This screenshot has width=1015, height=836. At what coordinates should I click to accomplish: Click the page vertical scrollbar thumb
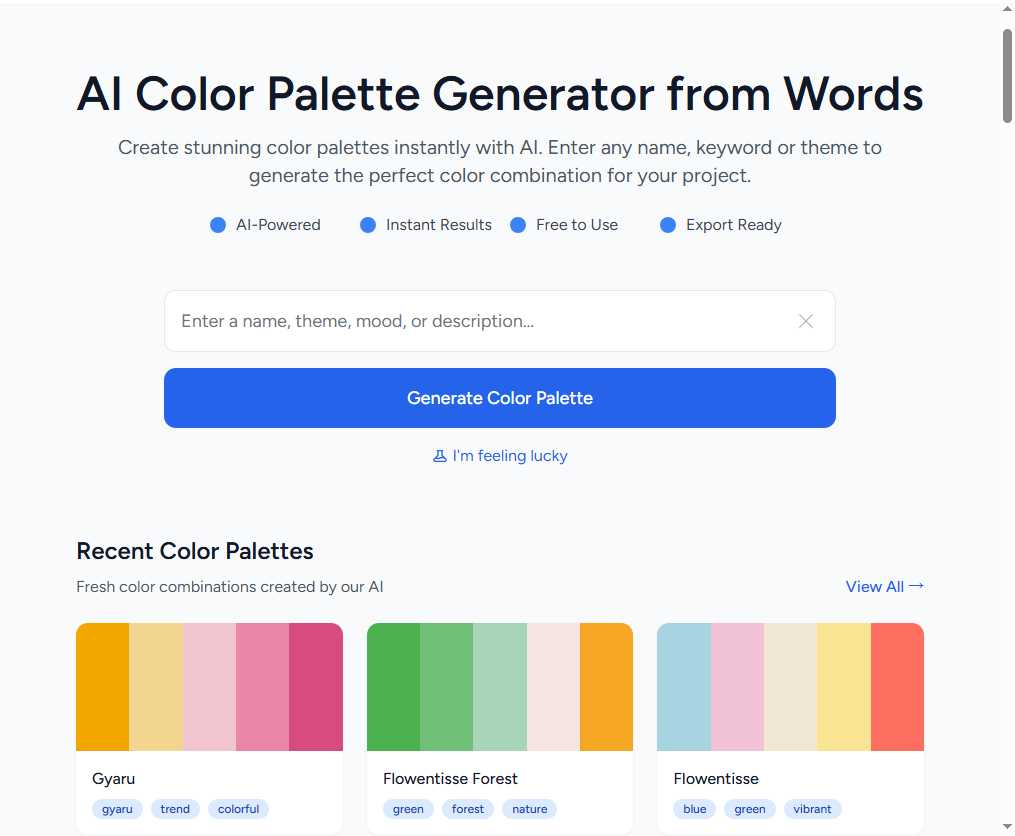tap(1007, 75)
